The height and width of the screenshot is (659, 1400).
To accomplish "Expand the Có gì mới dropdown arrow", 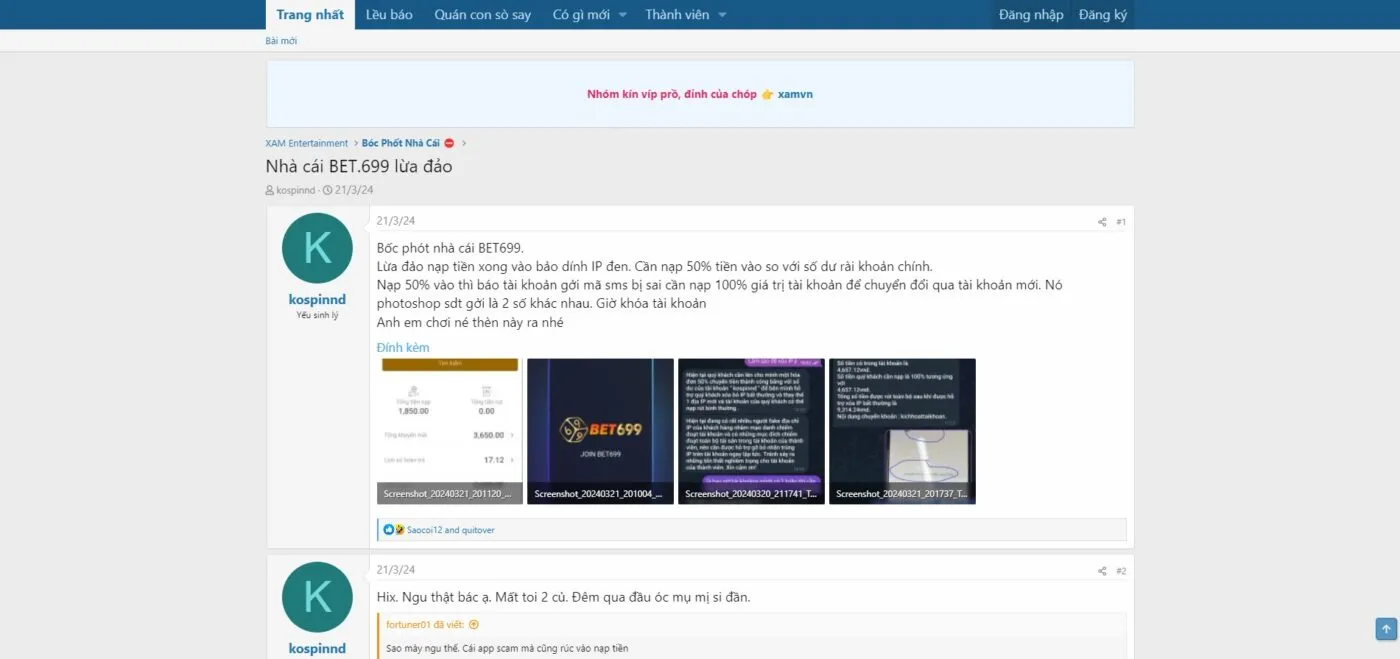I will 622,15.
